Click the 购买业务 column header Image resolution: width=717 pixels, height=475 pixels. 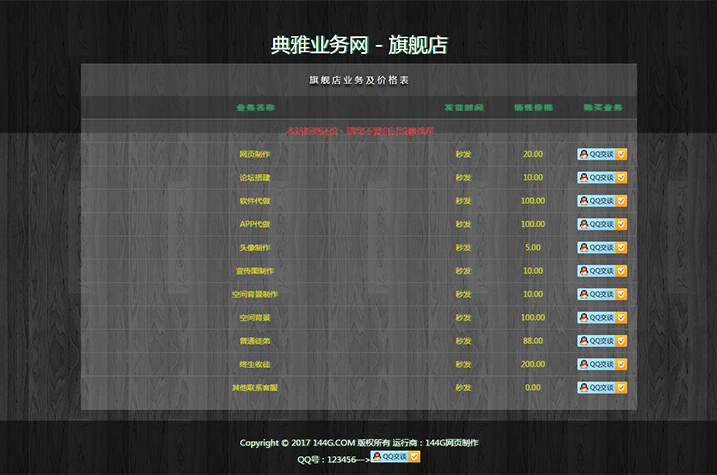click(602, 107)
